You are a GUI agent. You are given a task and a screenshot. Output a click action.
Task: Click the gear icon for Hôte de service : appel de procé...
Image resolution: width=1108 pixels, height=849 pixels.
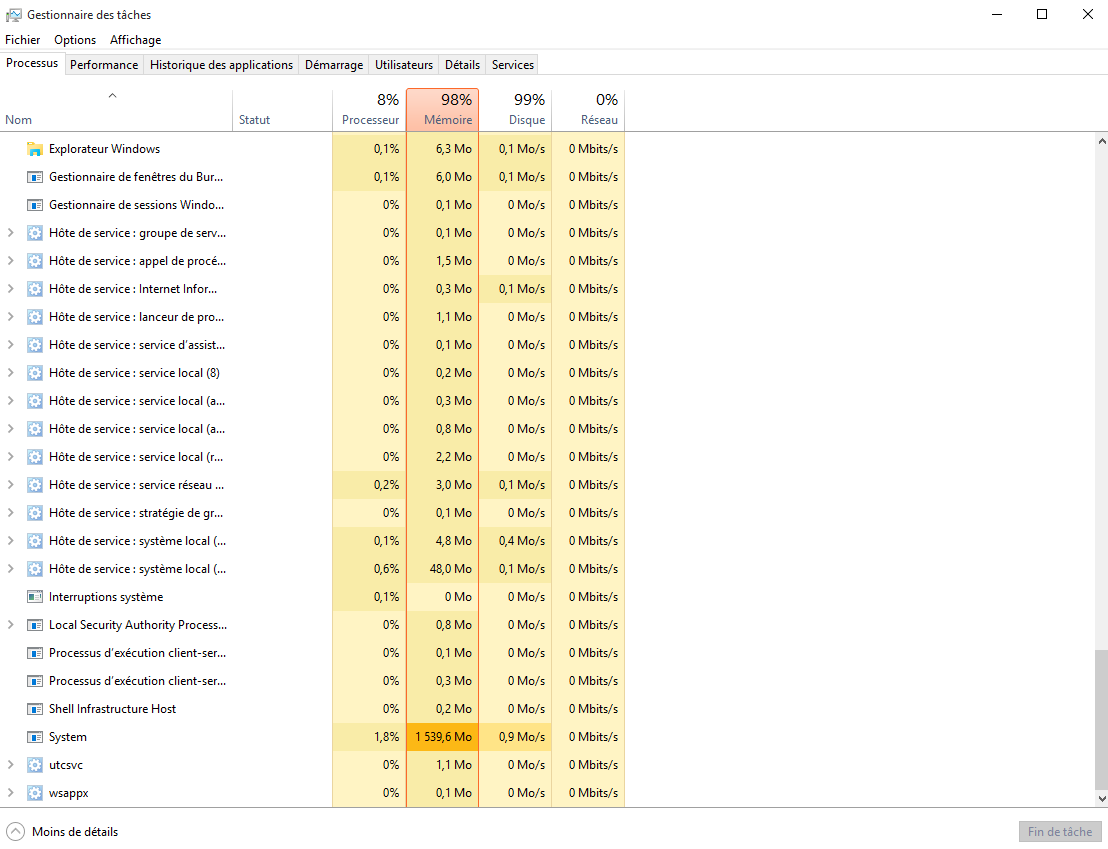click(x=35, y=261)
